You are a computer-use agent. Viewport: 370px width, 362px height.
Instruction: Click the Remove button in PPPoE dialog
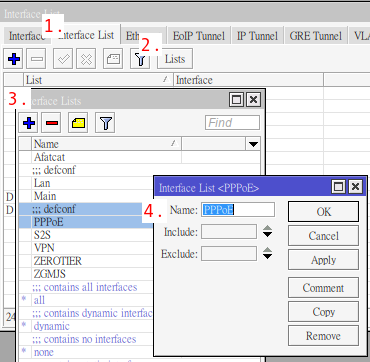click(x=323, y=336)
